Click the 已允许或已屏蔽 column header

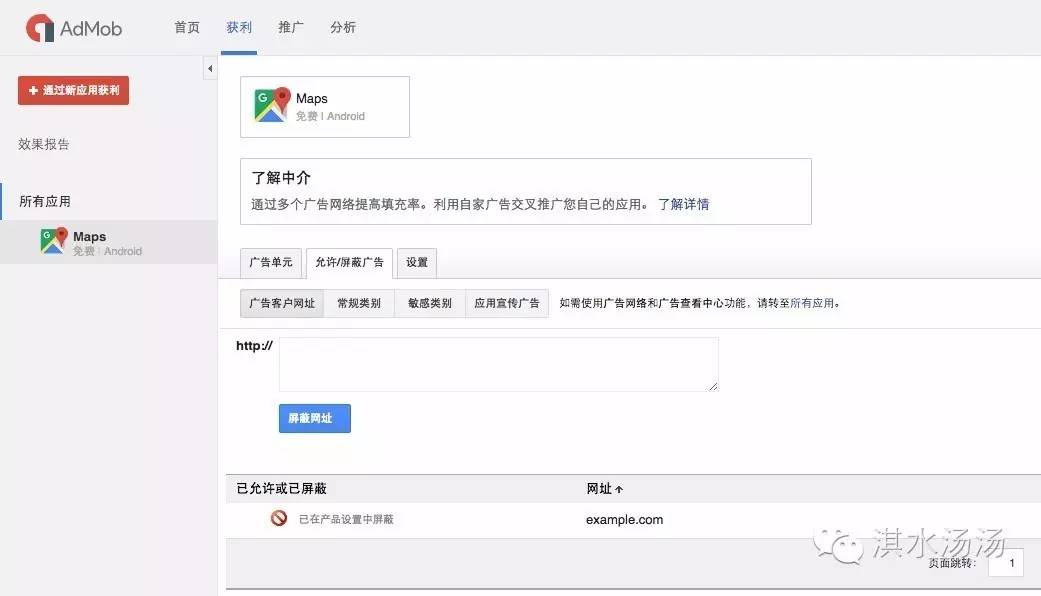281,488
